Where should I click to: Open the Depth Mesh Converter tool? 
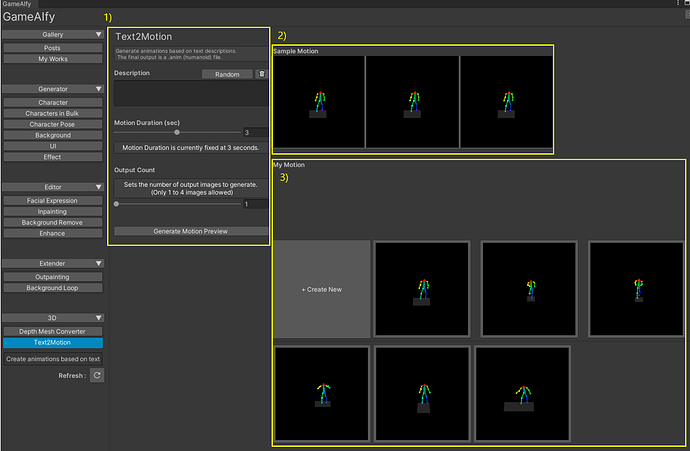coord(53,331)
